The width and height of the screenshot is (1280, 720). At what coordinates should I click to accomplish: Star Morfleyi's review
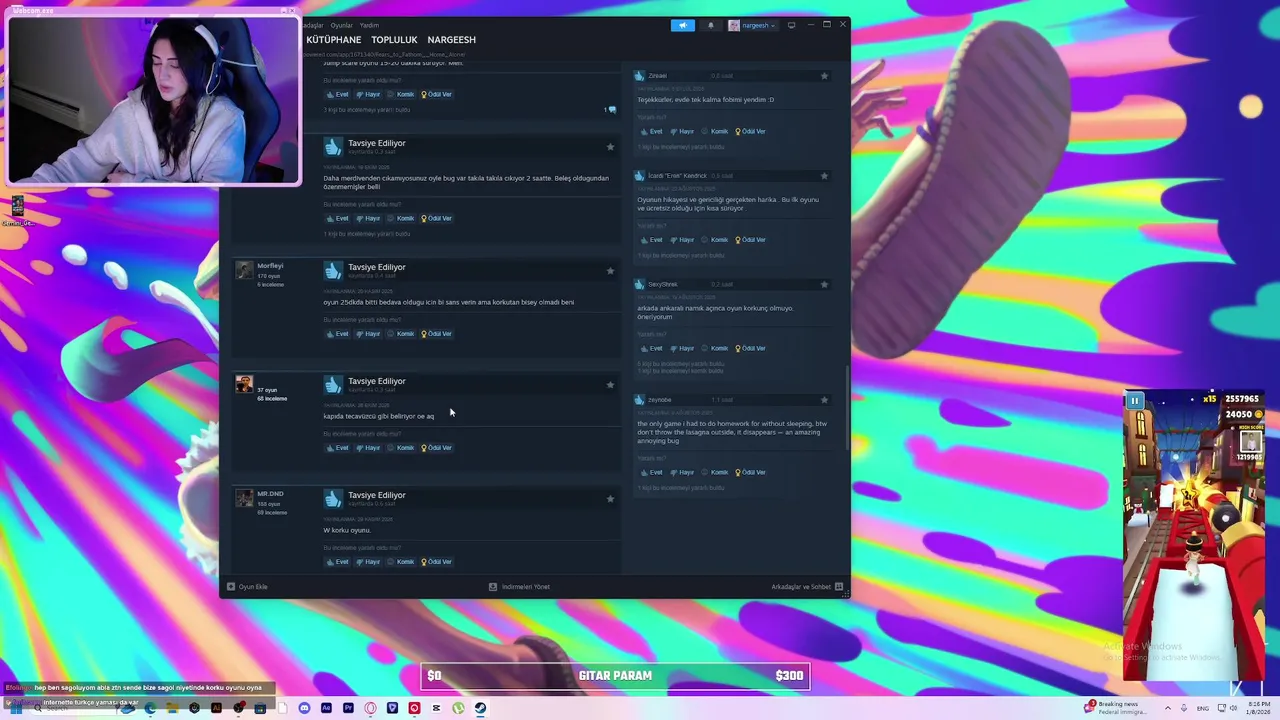tap(610, 271)
